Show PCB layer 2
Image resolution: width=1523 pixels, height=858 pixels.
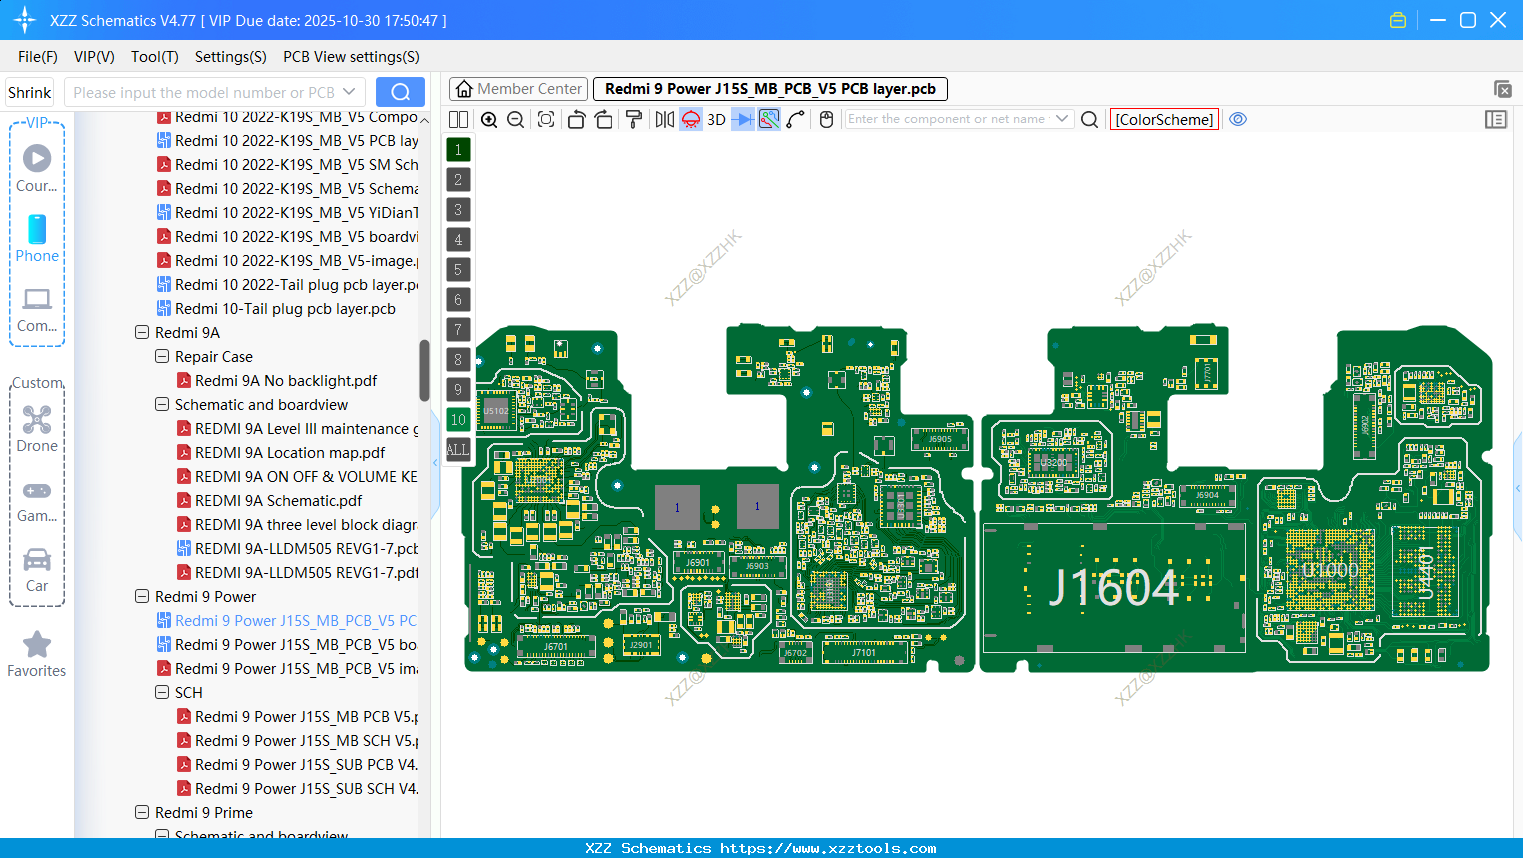coord(458,180)
